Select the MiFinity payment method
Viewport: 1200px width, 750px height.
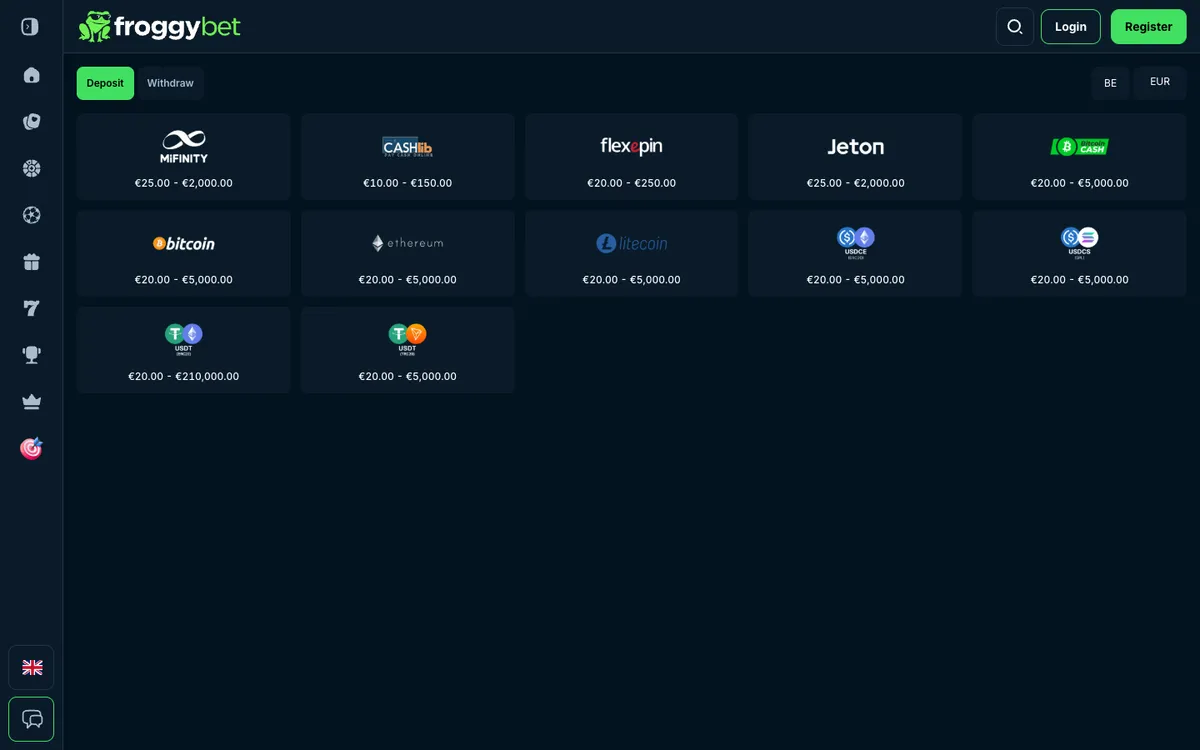184,157
